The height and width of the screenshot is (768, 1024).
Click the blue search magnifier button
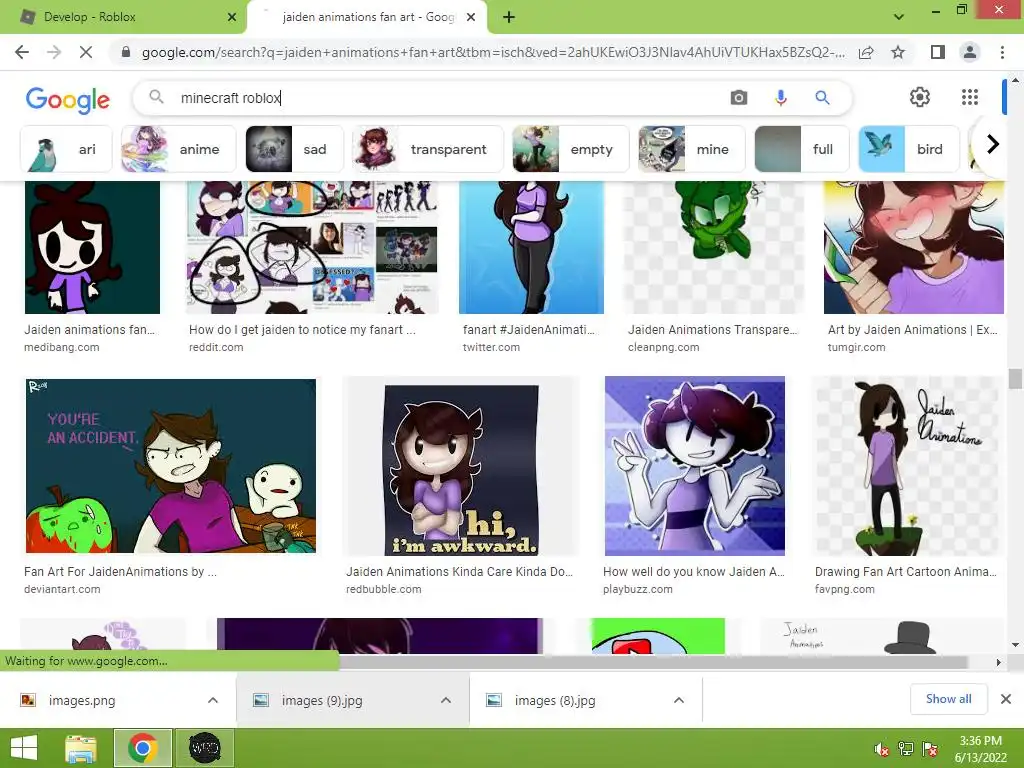point(822,98)
